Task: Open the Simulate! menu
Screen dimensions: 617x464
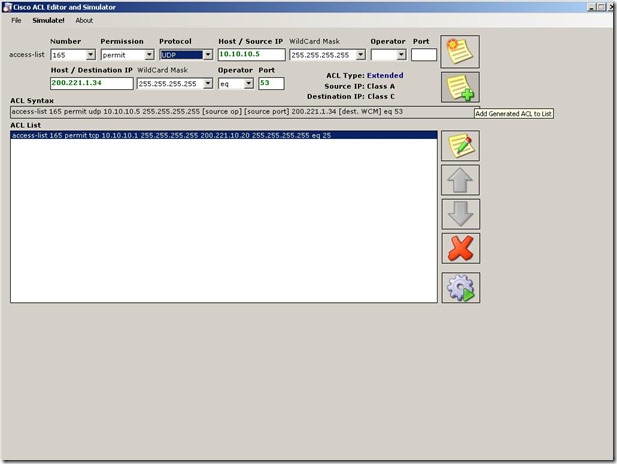Action: click(48, 20)
